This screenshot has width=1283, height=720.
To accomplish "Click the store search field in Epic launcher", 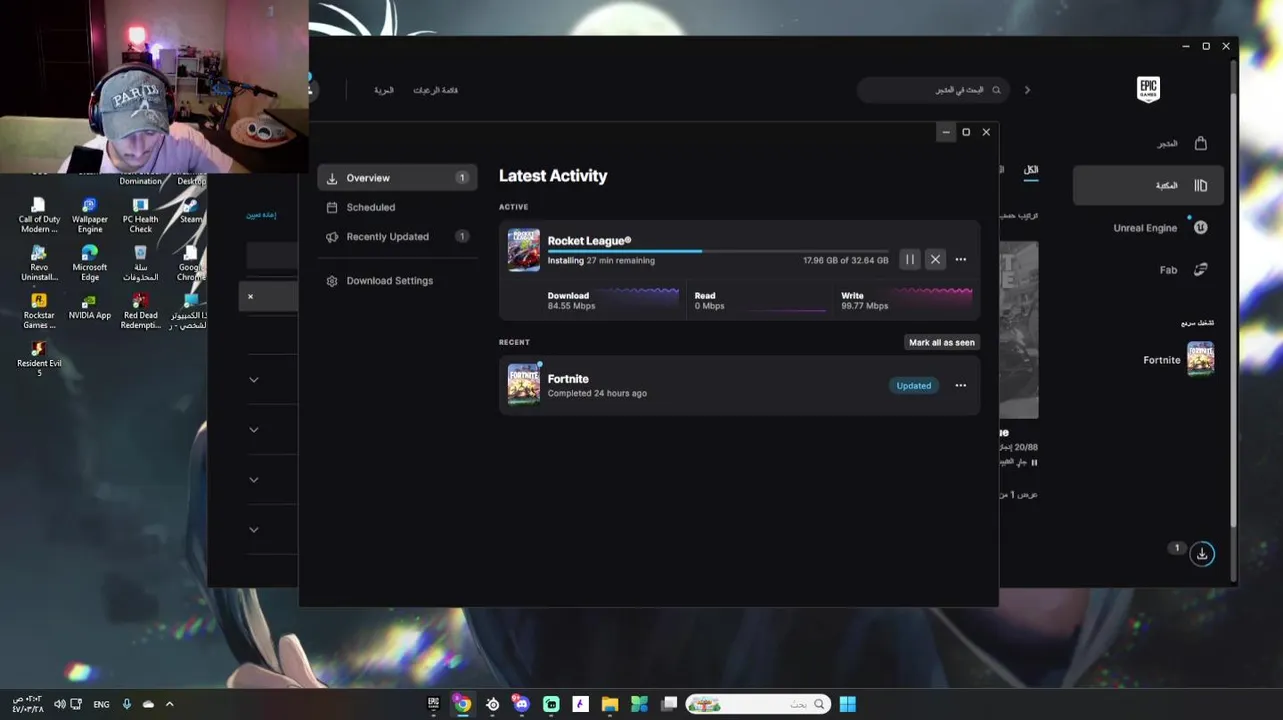I will (933, 90).
